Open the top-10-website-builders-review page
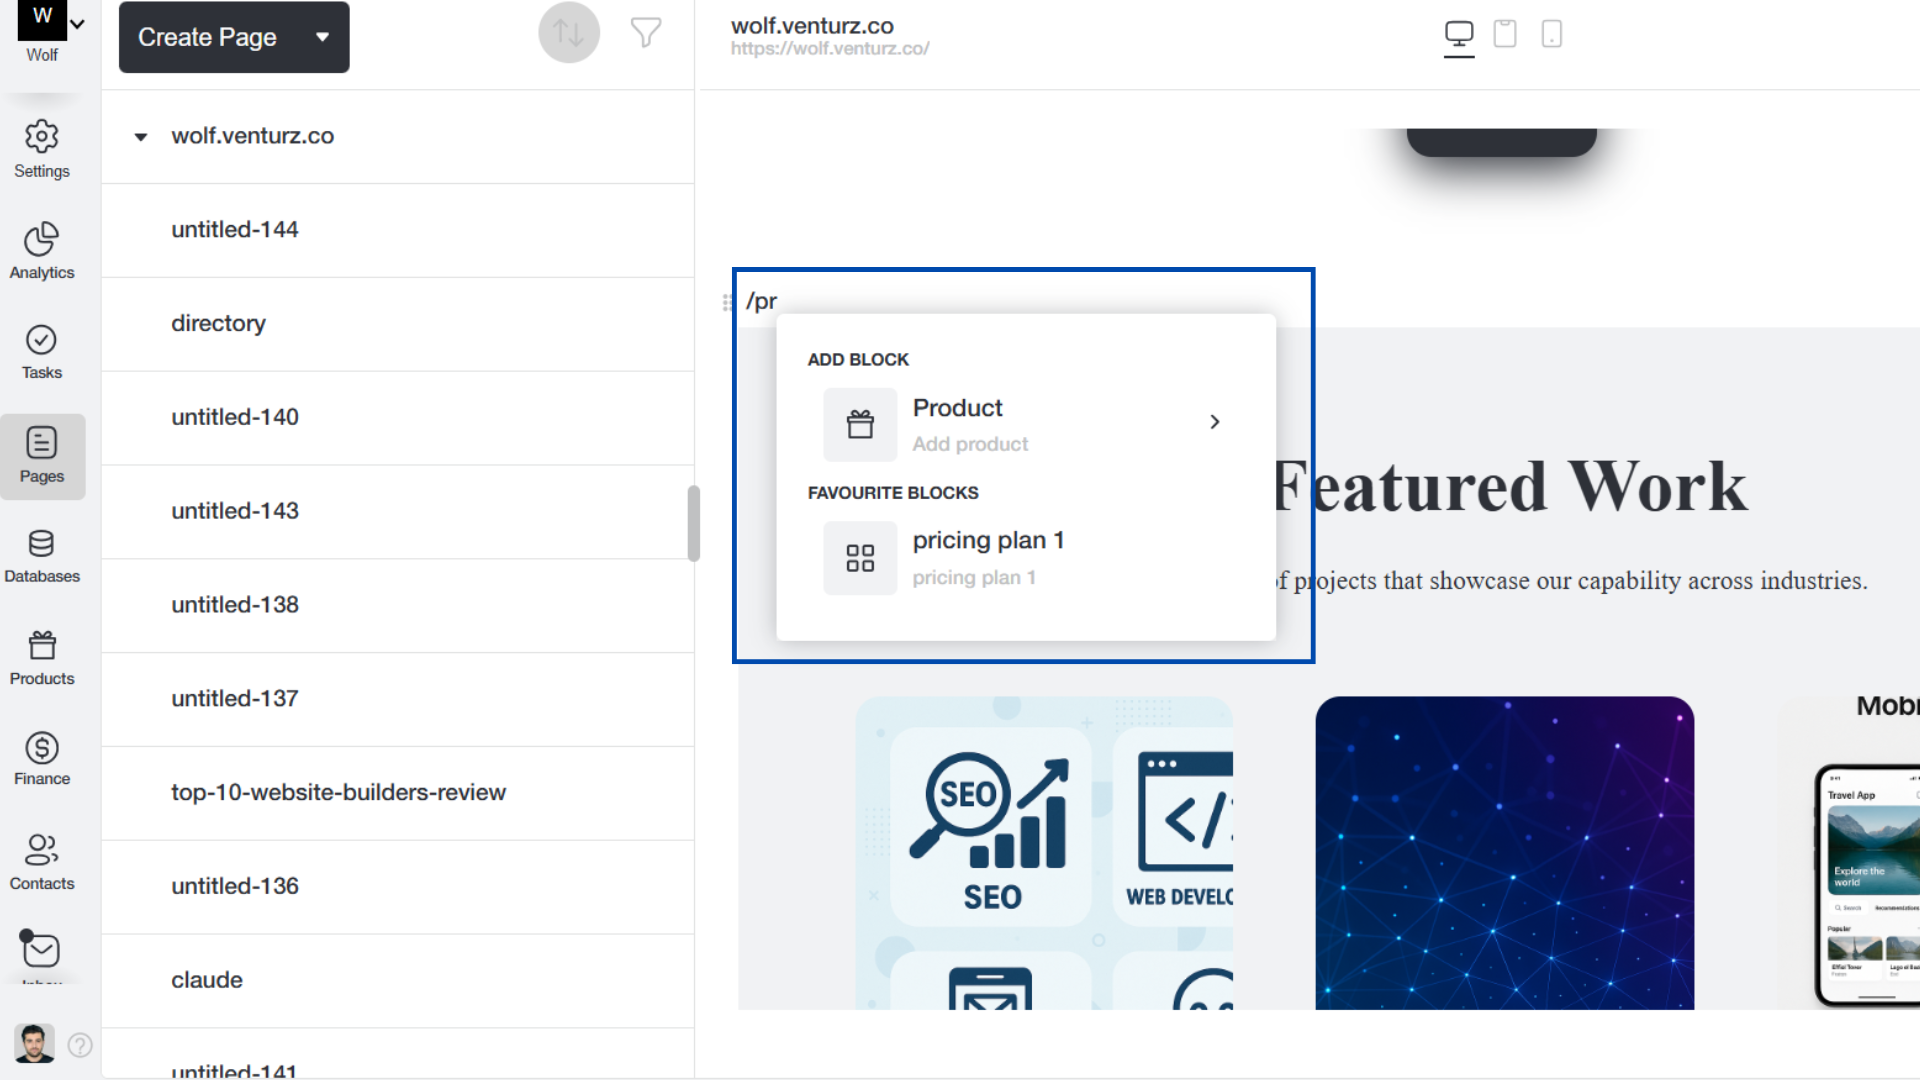This screenshot has height=1080, width=1920. pyautogui.click(x=338, y=792)
